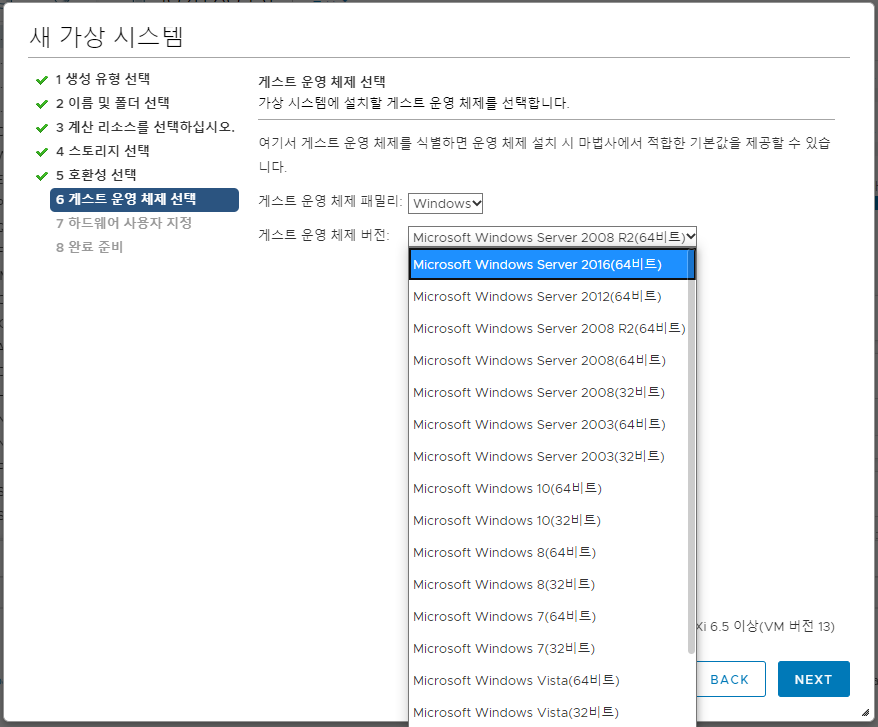The image size is (878, 727).
Task: Select Microsoft Windows 10(32비트)
Action: pos(549,520)
